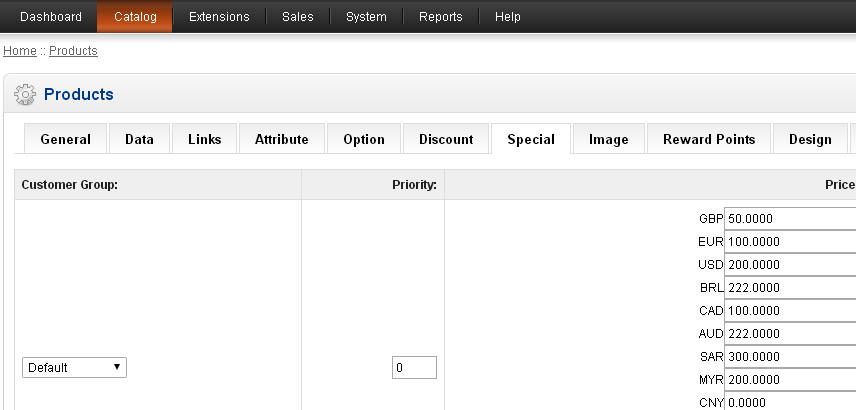Click the GBP price input field
The width and height of the screenshot is (856, 410).
pyautogui.click(x=790, y=218)
